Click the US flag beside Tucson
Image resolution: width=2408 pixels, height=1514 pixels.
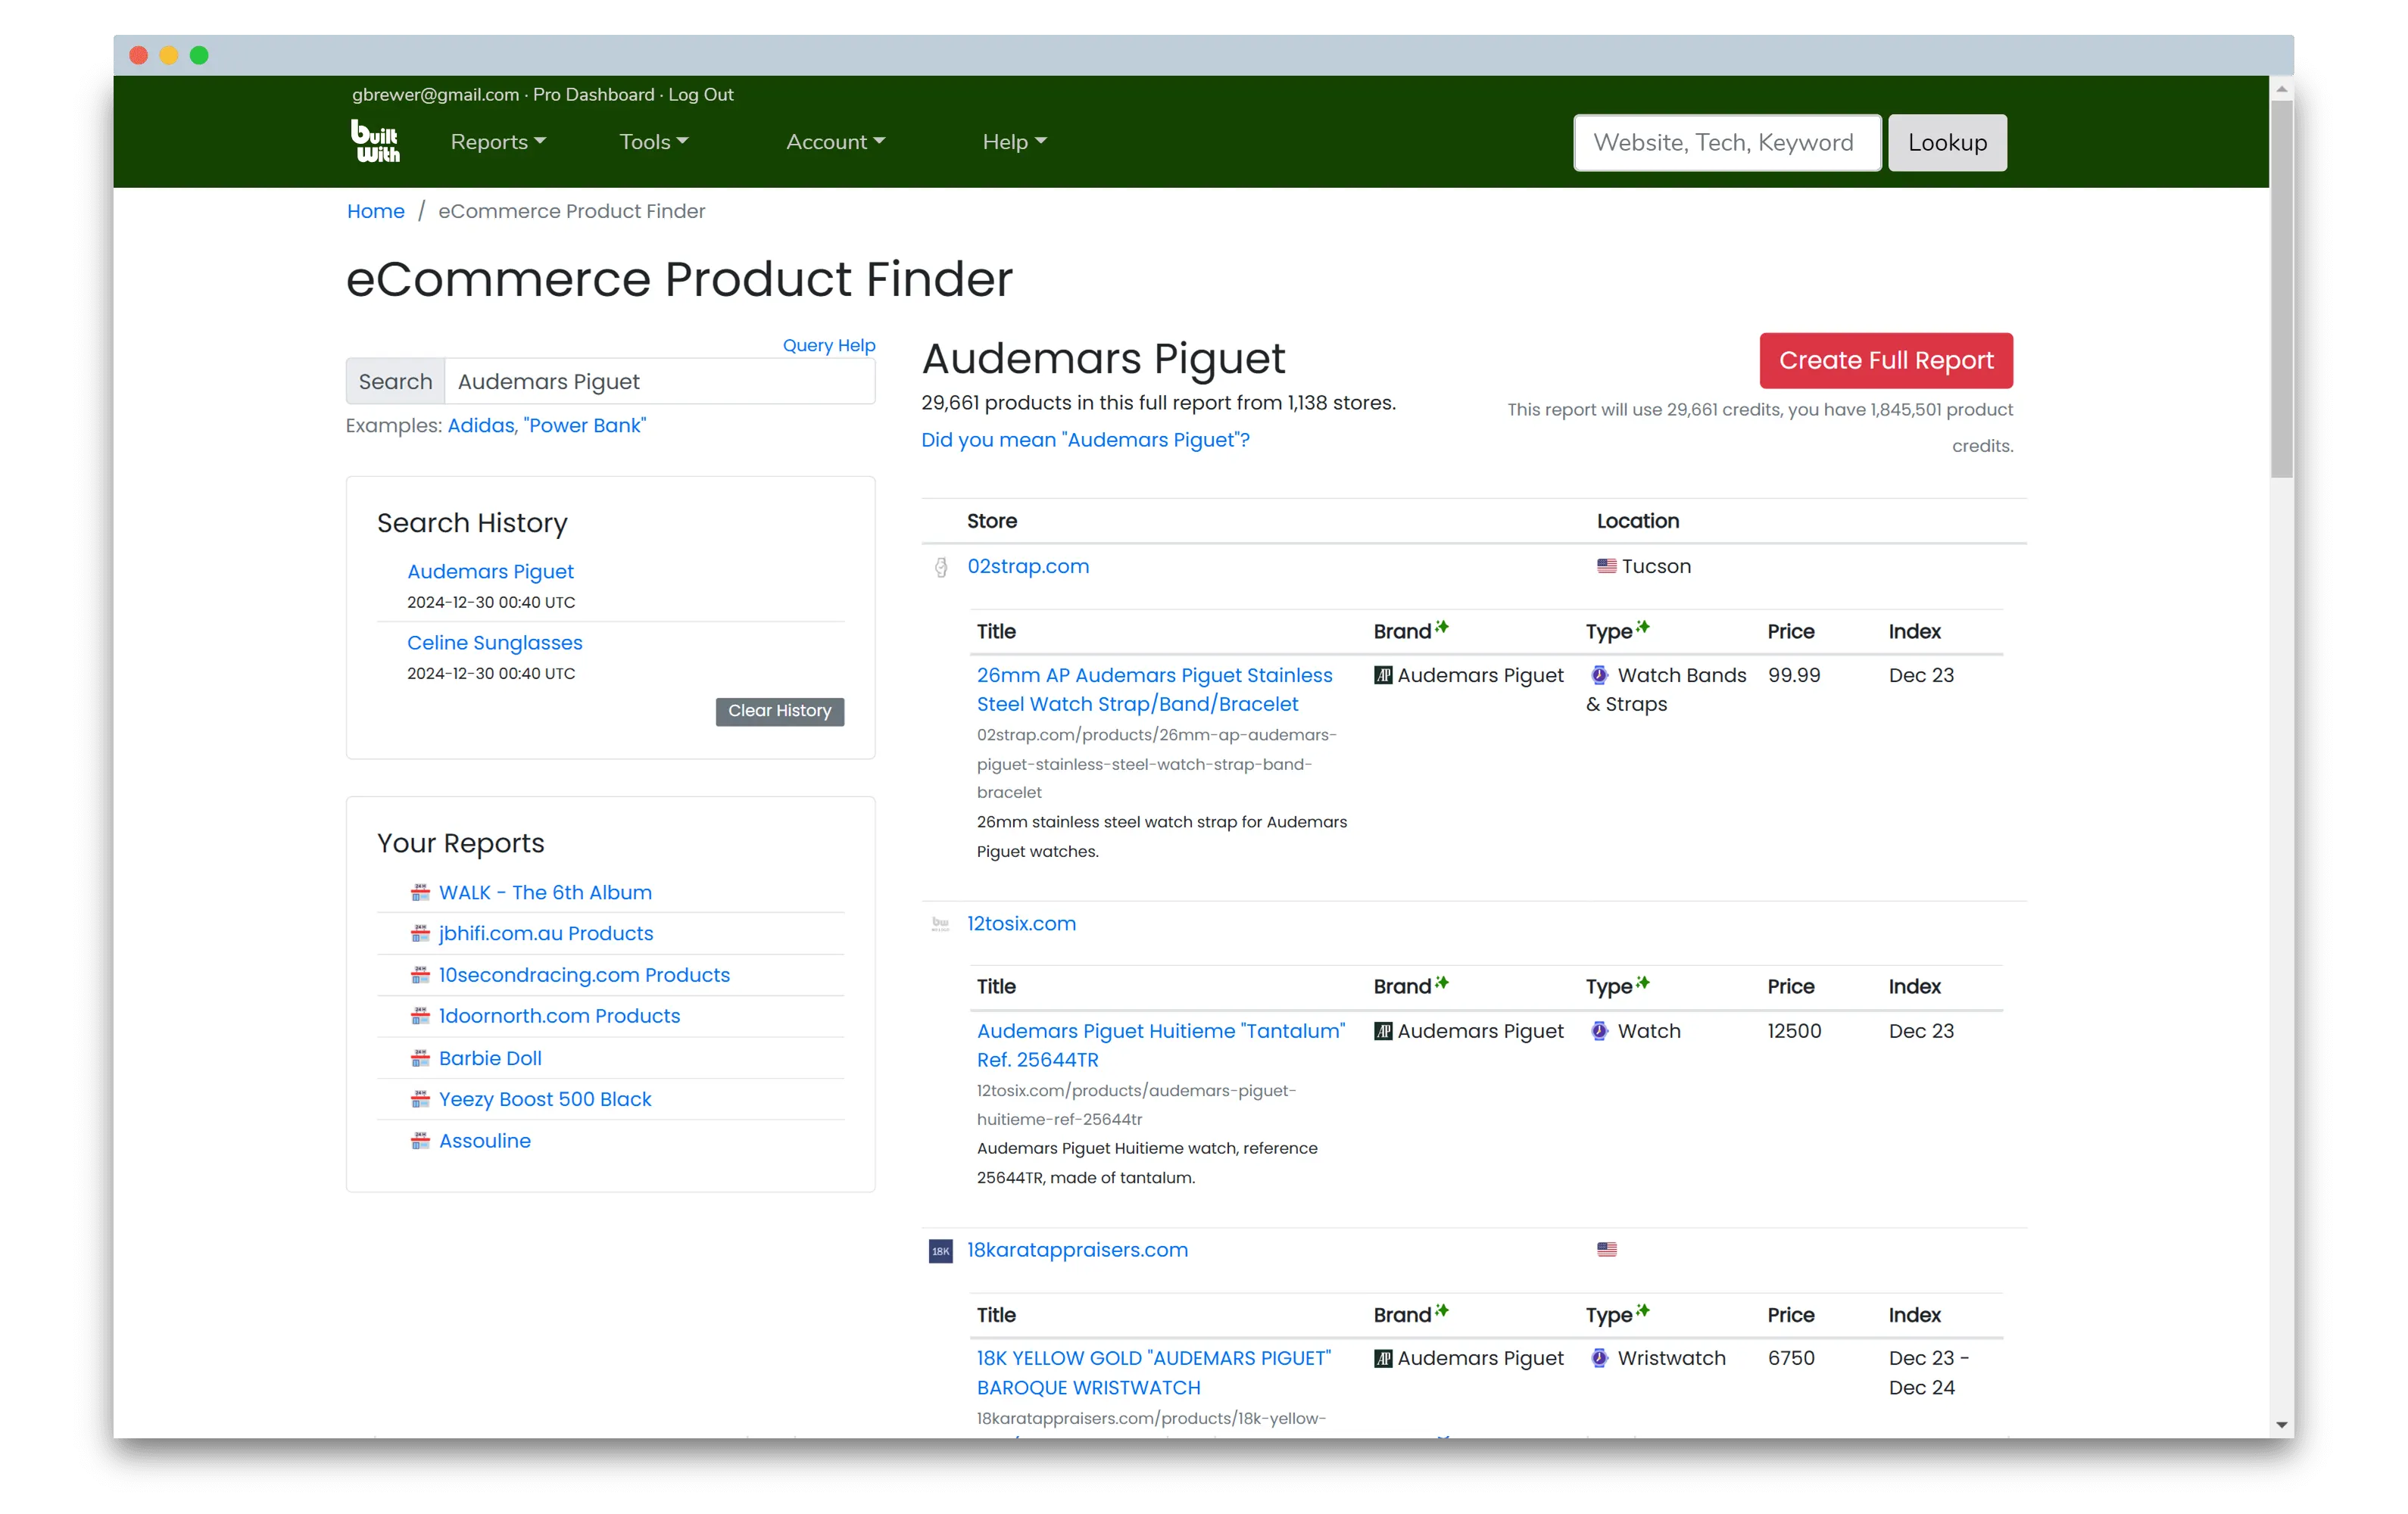pyautogui.click(x=1606, y=566)
